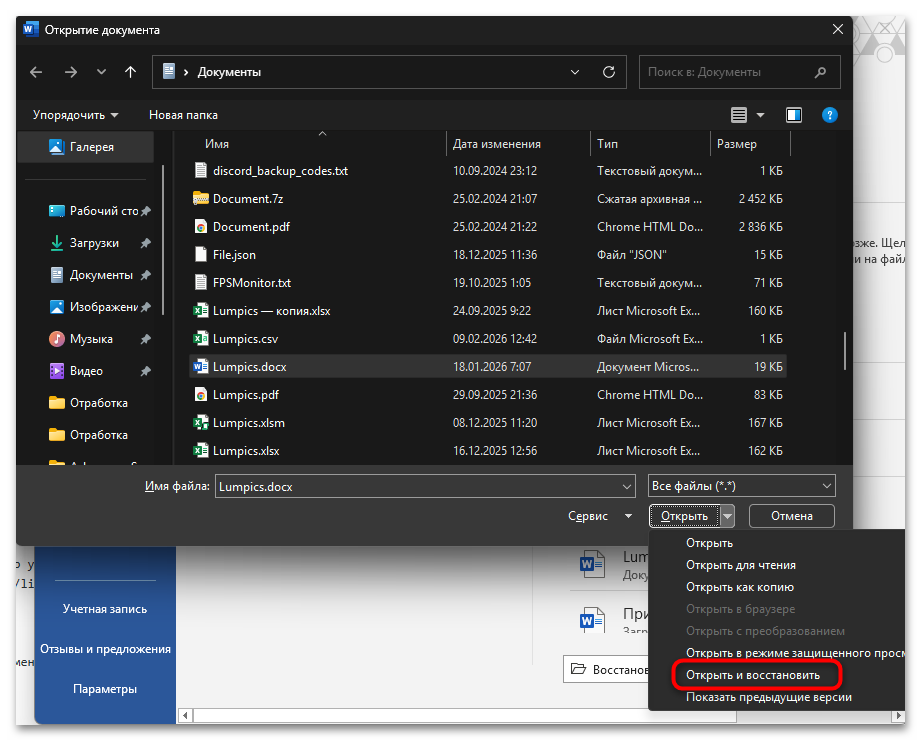921x741 pixels.
Task: Open the Загрузки folder in sidebar
Action: pyautogui.click(x=94, y=243)
